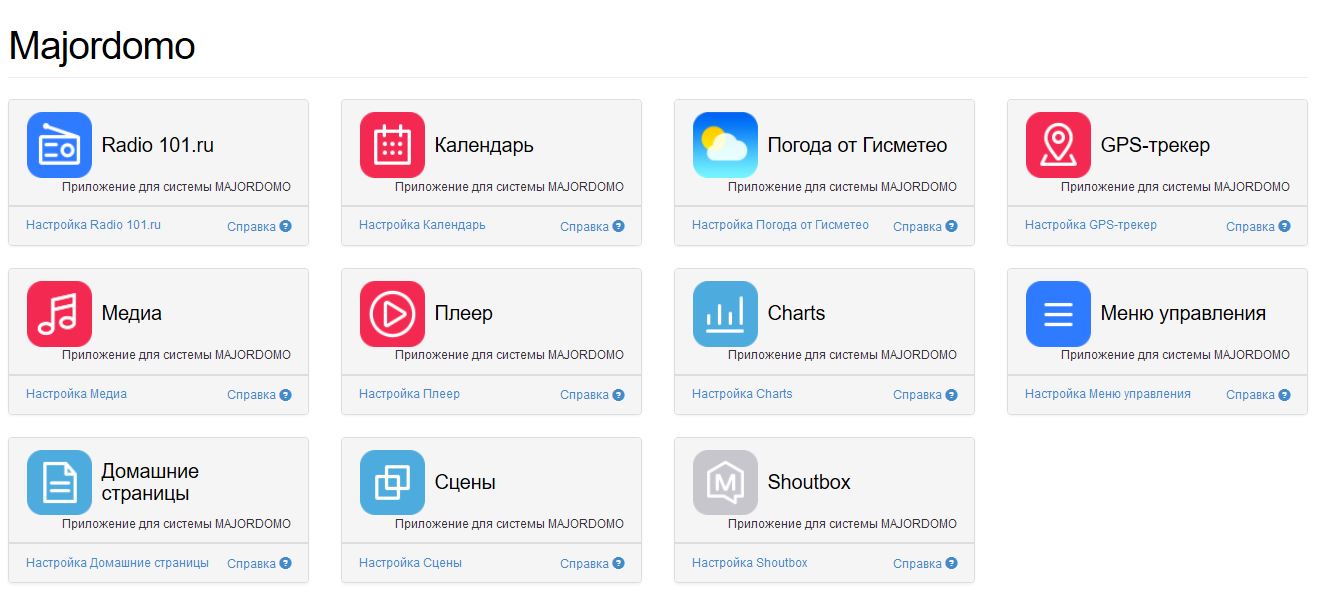This screenshot has height=597, width=1318.
Task: Click the Плеер play button icon
Action: pos(392,314)
